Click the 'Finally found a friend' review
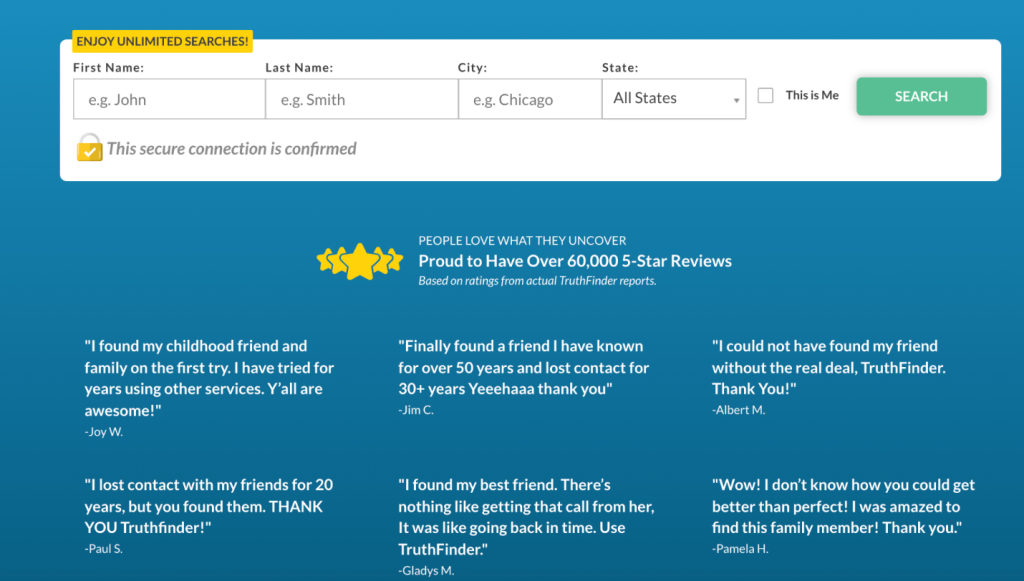The width and height of the screenshot is (1024, 581). pyautogui.click(x=524, y=368)
